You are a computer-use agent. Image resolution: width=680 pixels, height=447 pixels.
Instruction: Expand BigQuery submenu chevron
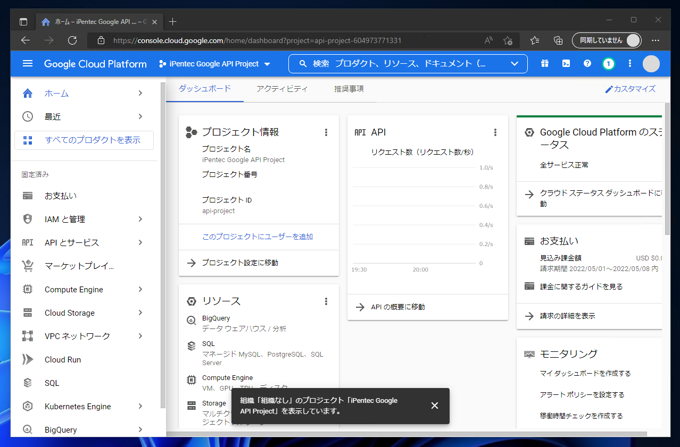(140, 430)
